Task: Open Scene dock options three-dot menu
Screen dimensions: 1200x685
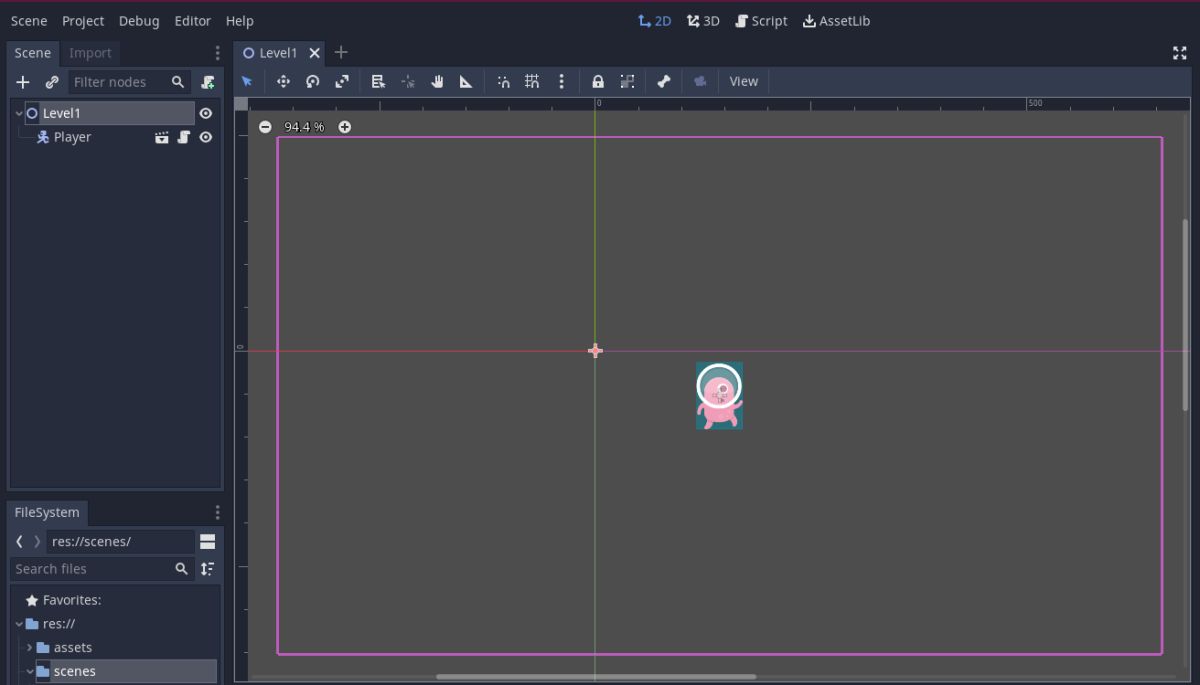Action: tap(217, 53)
